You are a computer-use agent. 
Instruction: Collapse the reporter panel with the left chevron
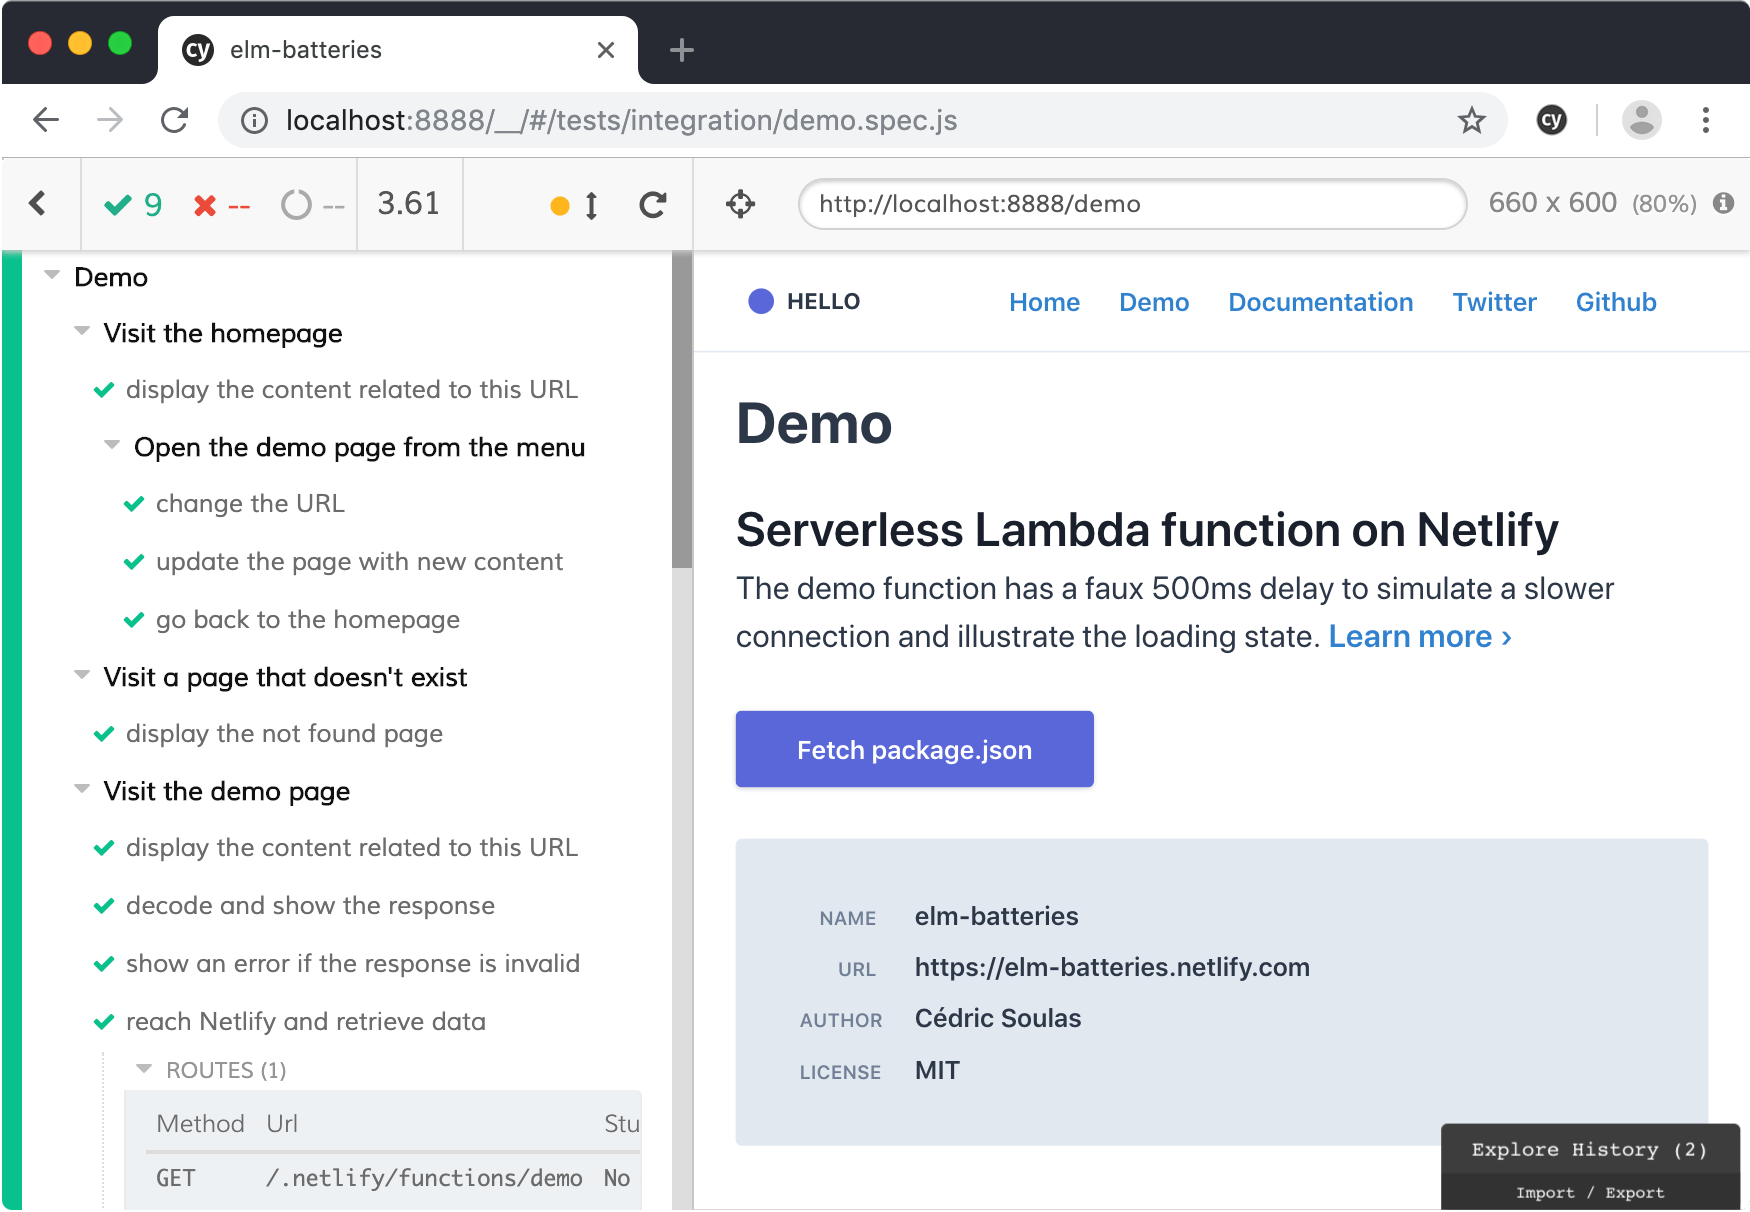click(x=38, y=203)
